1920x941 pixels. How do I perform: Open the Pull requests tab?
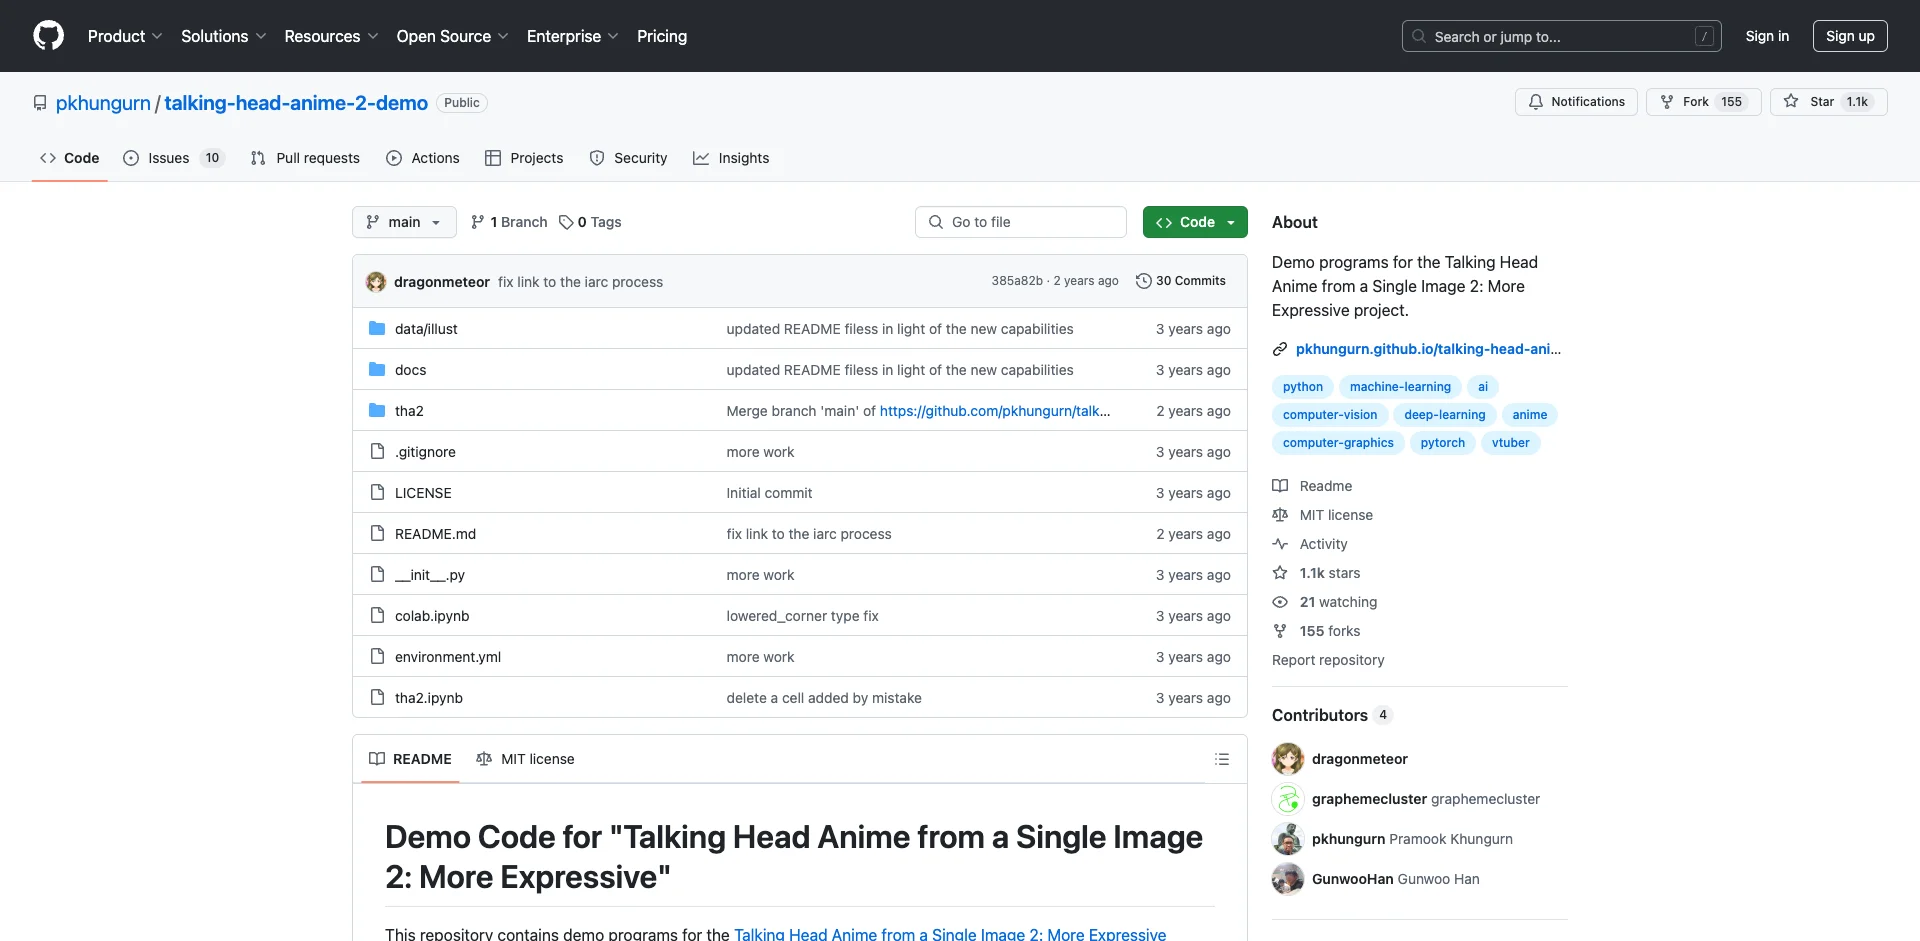pos(305,158)
